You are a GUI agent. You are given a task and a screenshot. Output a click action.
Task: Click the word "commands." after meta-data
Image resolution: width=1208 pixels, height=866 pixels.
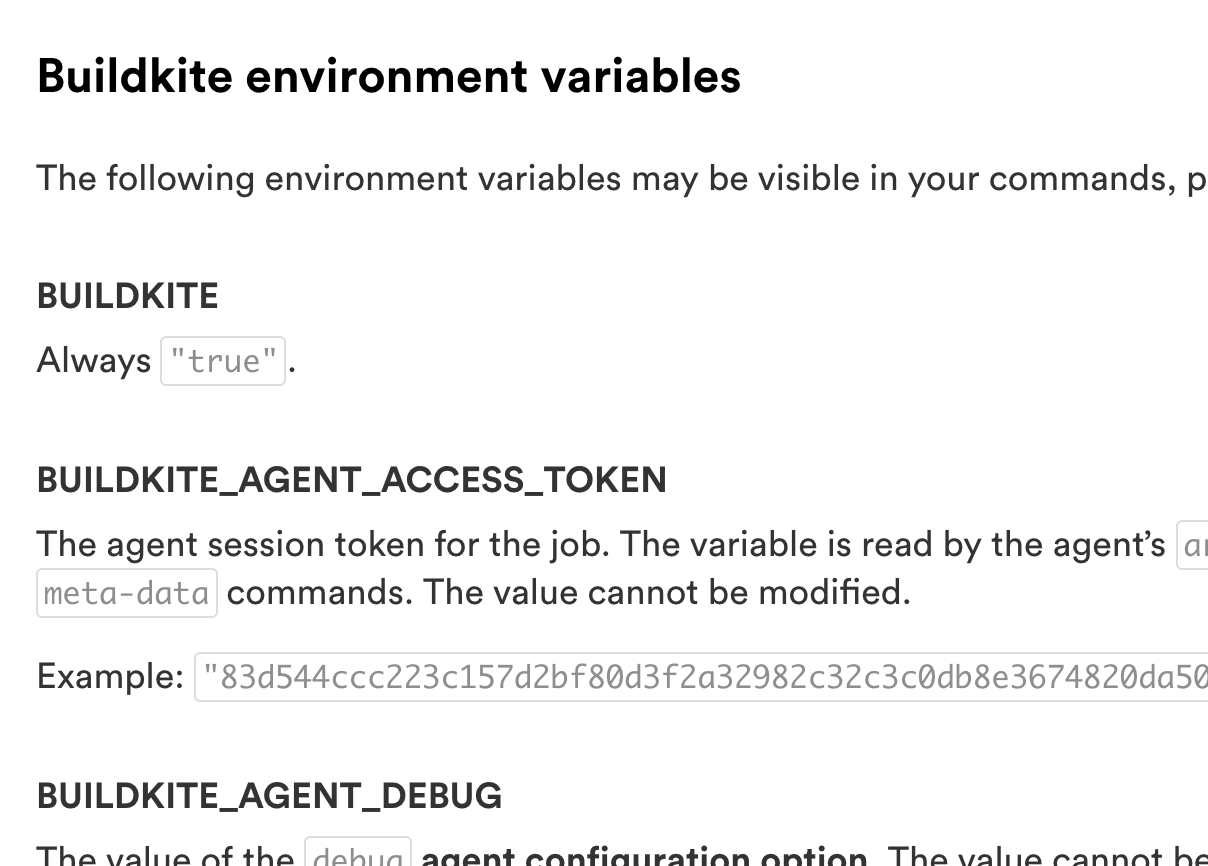[x=319, y=593]
